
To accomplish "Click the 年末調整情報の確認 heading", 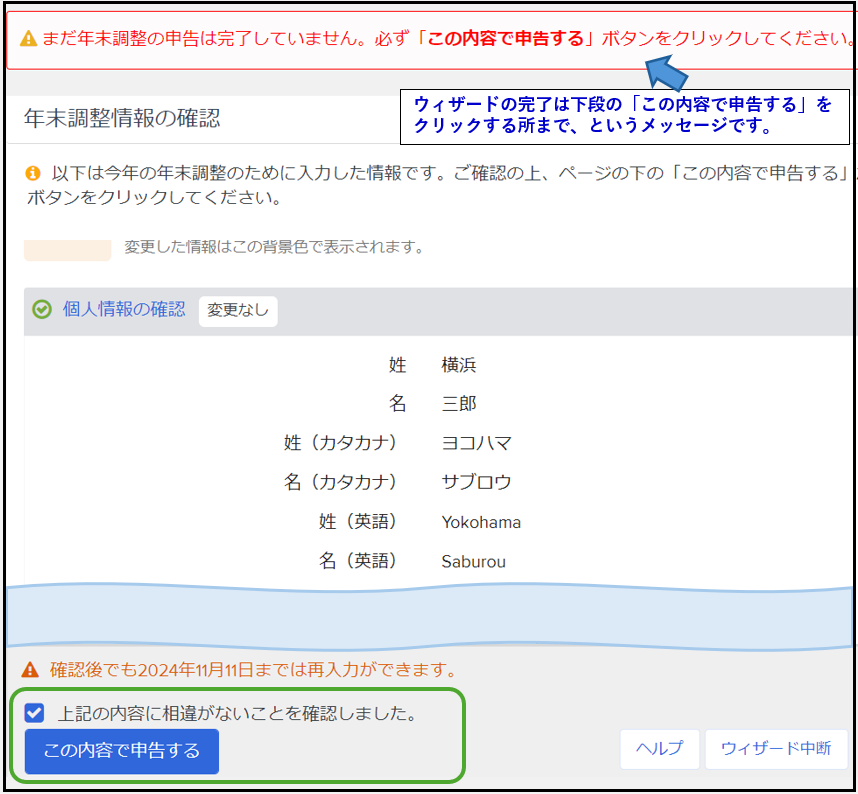I will click(122, 118).
